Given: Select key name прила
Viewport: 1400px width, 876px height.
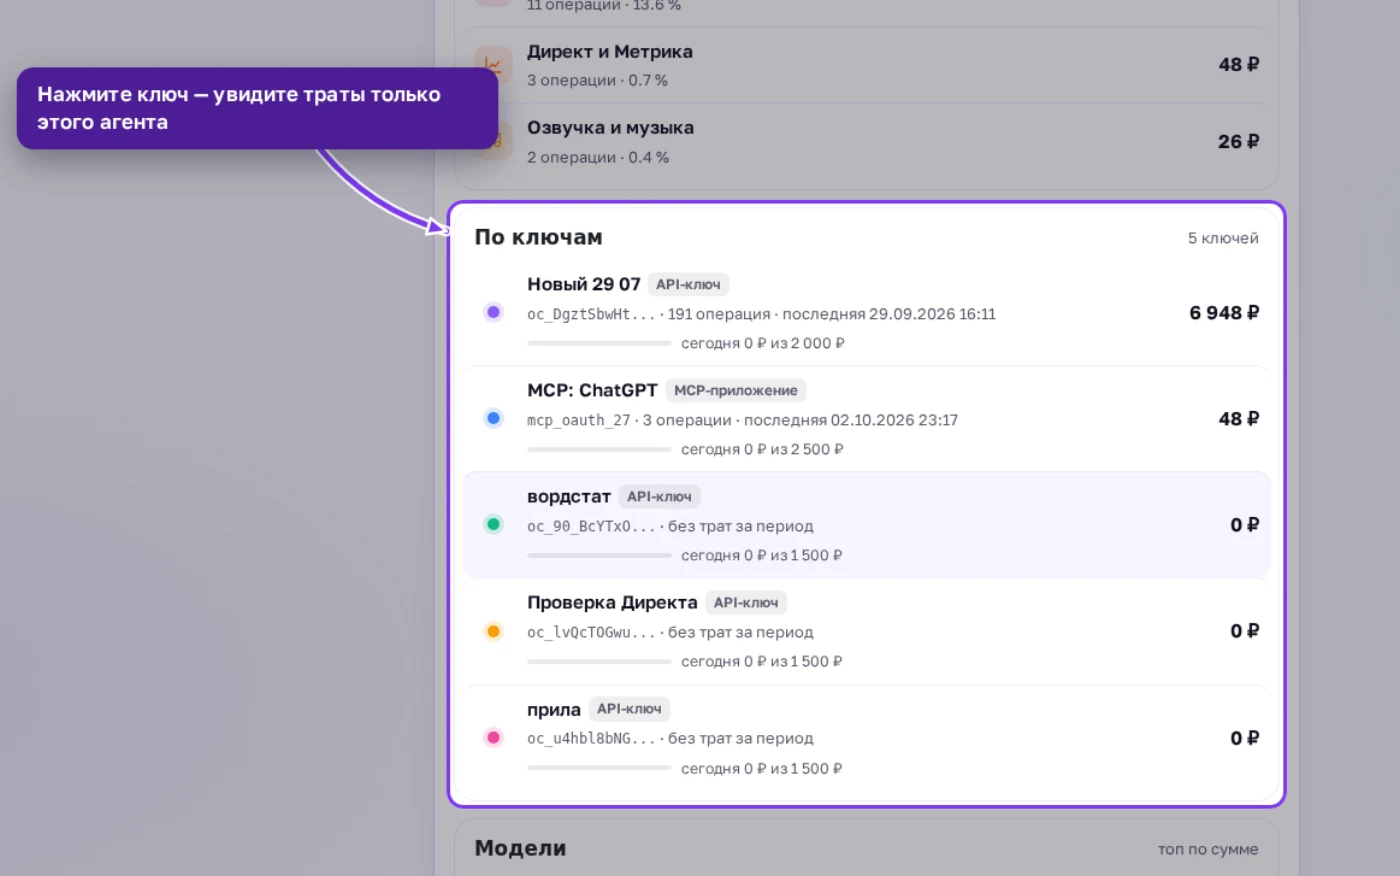Looking at the screenshot, I should pyautogui.click(x=554, y=709).
